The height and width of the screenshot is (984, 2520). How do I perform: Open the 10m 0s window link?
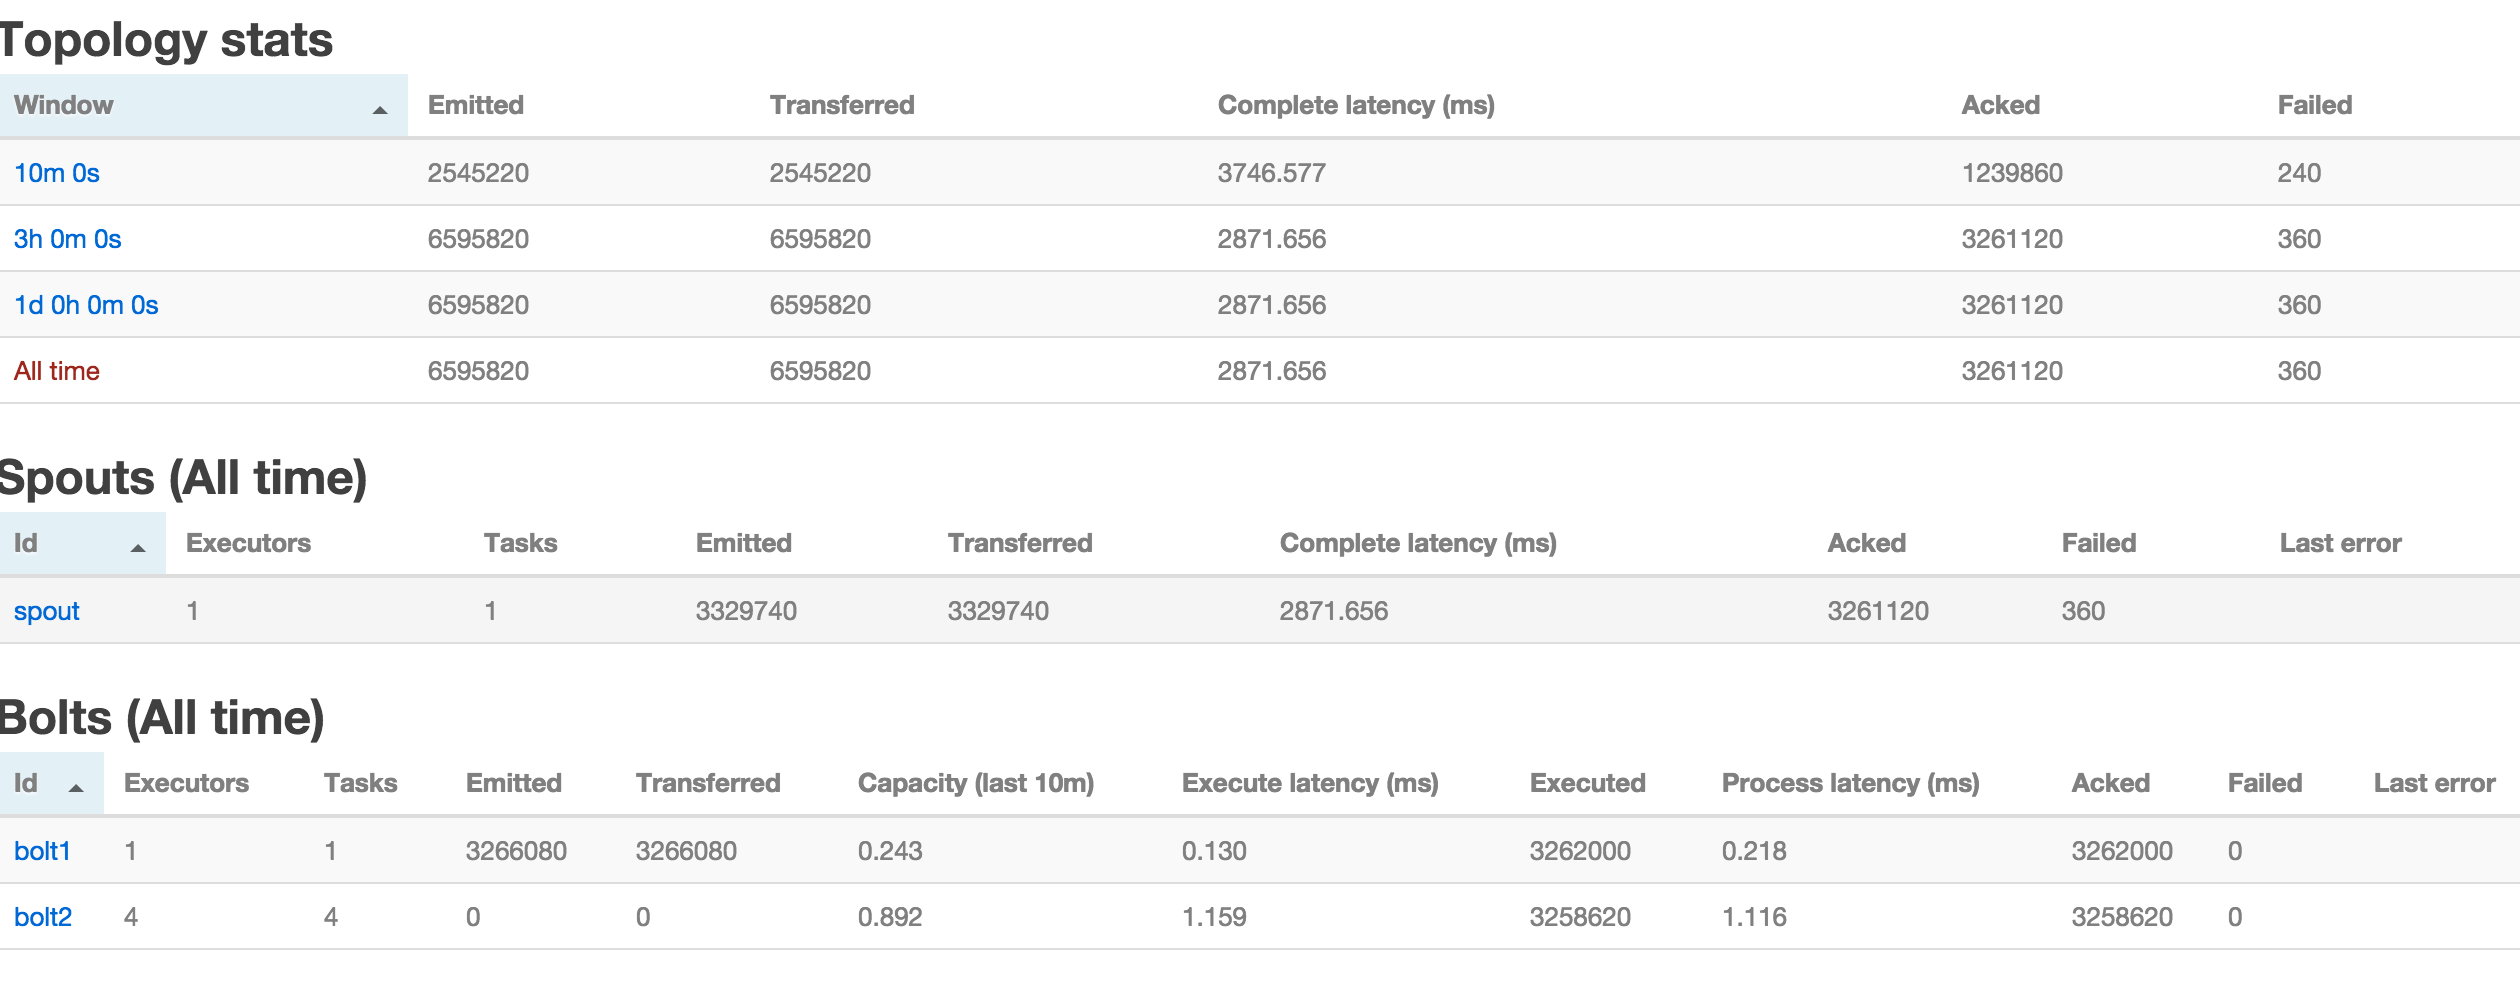pyautogui.click(x=57, y=173)
